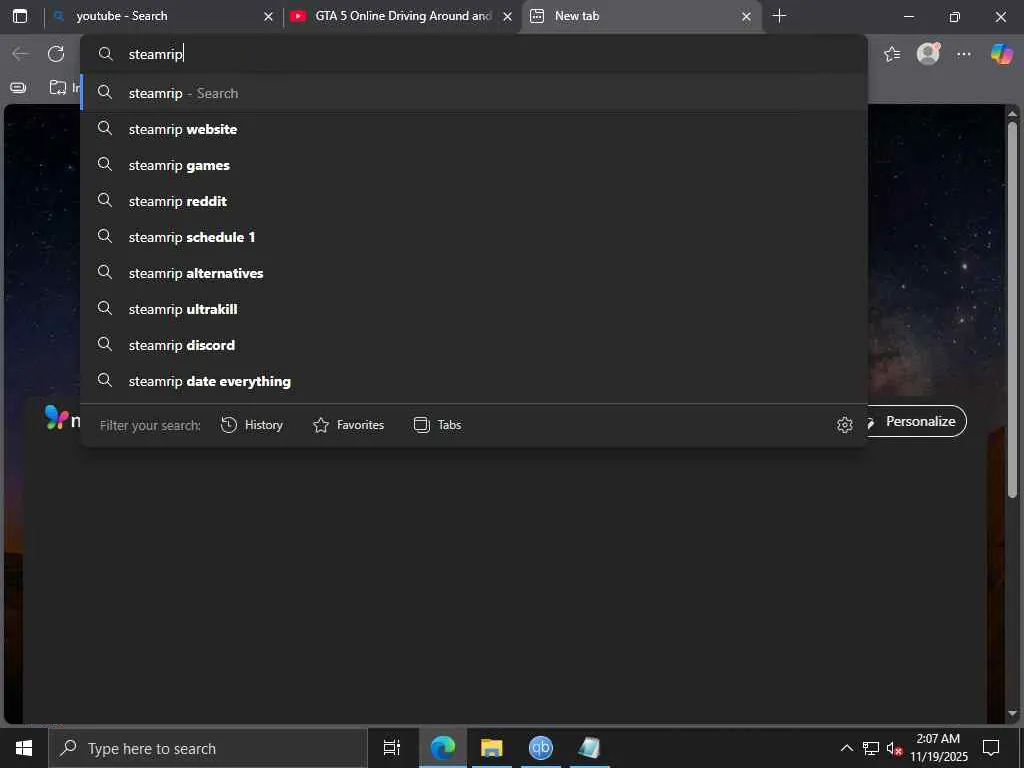Select 'steamrip - Search' suggestion
The height and width of the screenshot is (768, 1024).
click(x=473, y=93)
